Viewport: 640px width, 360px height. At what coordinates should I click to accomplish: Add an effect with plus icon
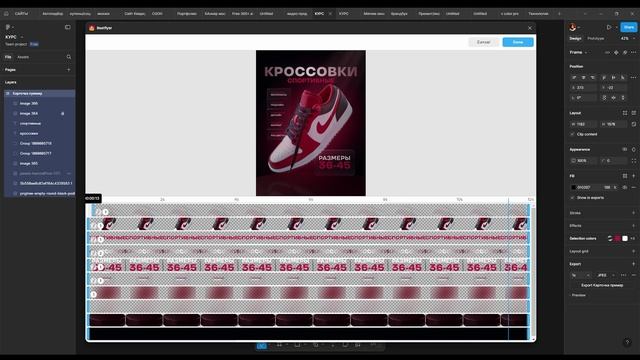(x=633, y=225)
